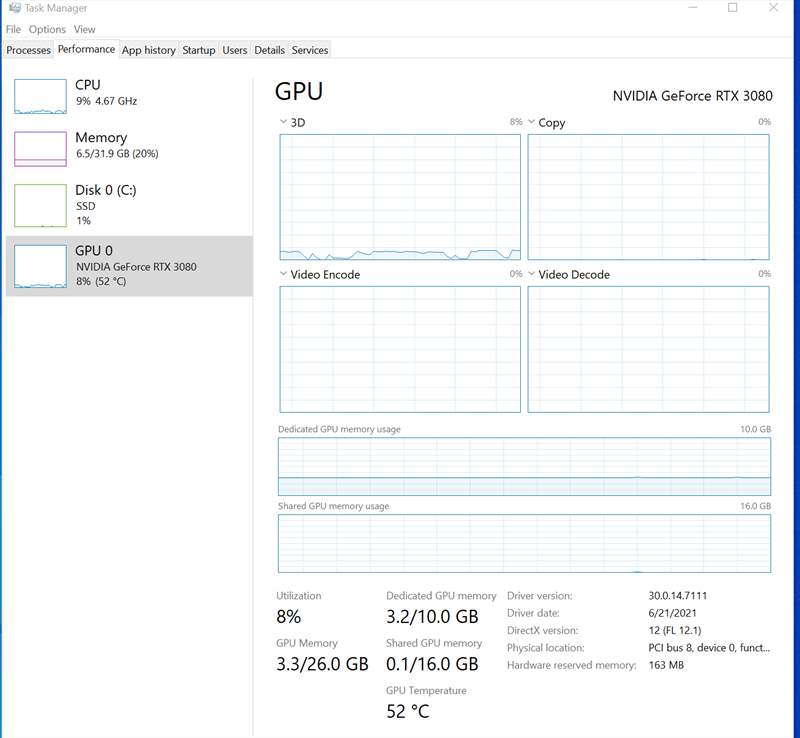Click the 8% Utilization value
Screen dimensions: 800x738
[289, 617]
